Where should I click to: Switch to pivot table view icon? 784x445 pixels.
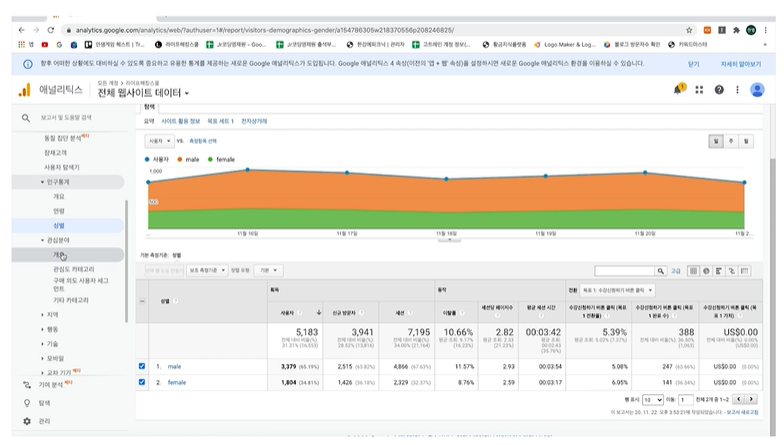point(744,271)
